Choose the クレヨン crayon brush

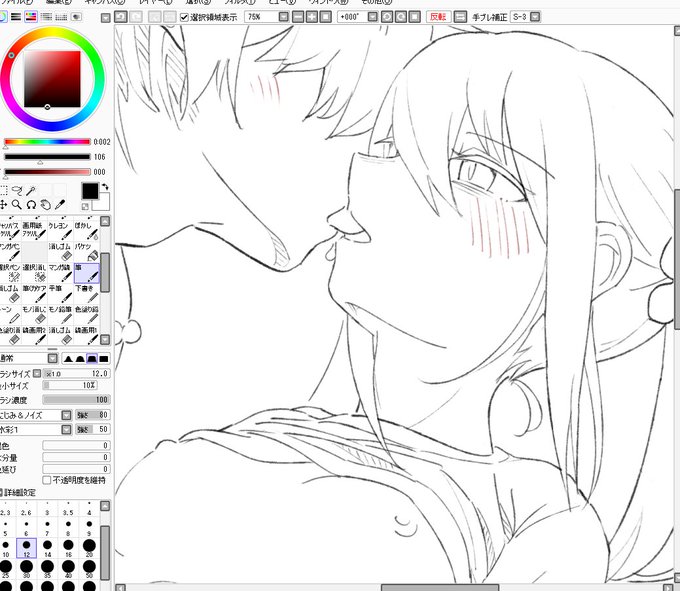pos(60,230)
